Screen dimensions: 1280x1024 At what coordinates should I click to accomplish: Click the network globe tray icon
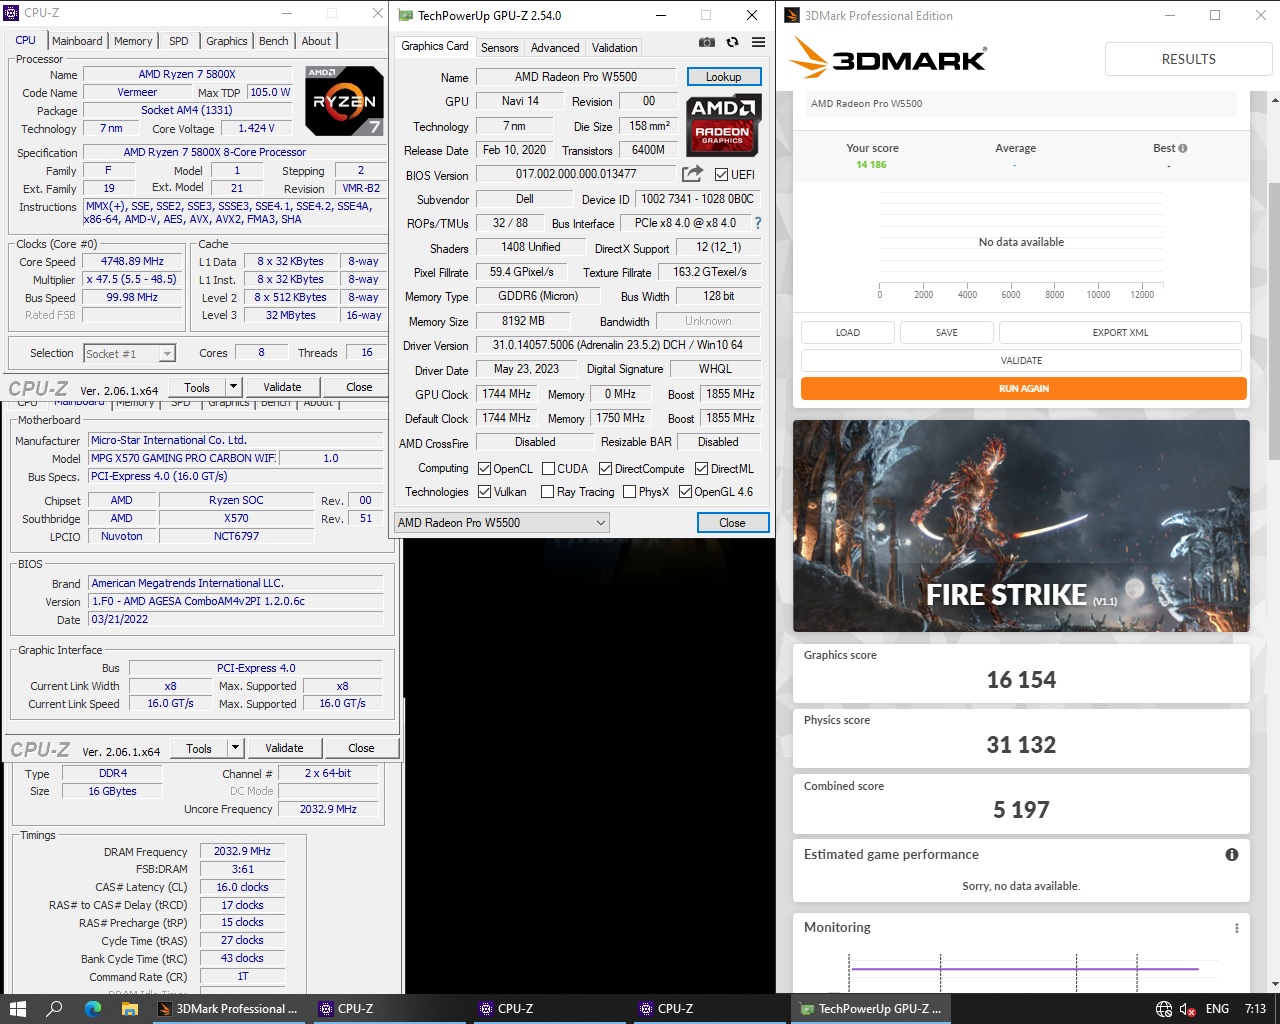[1164, 1009]
